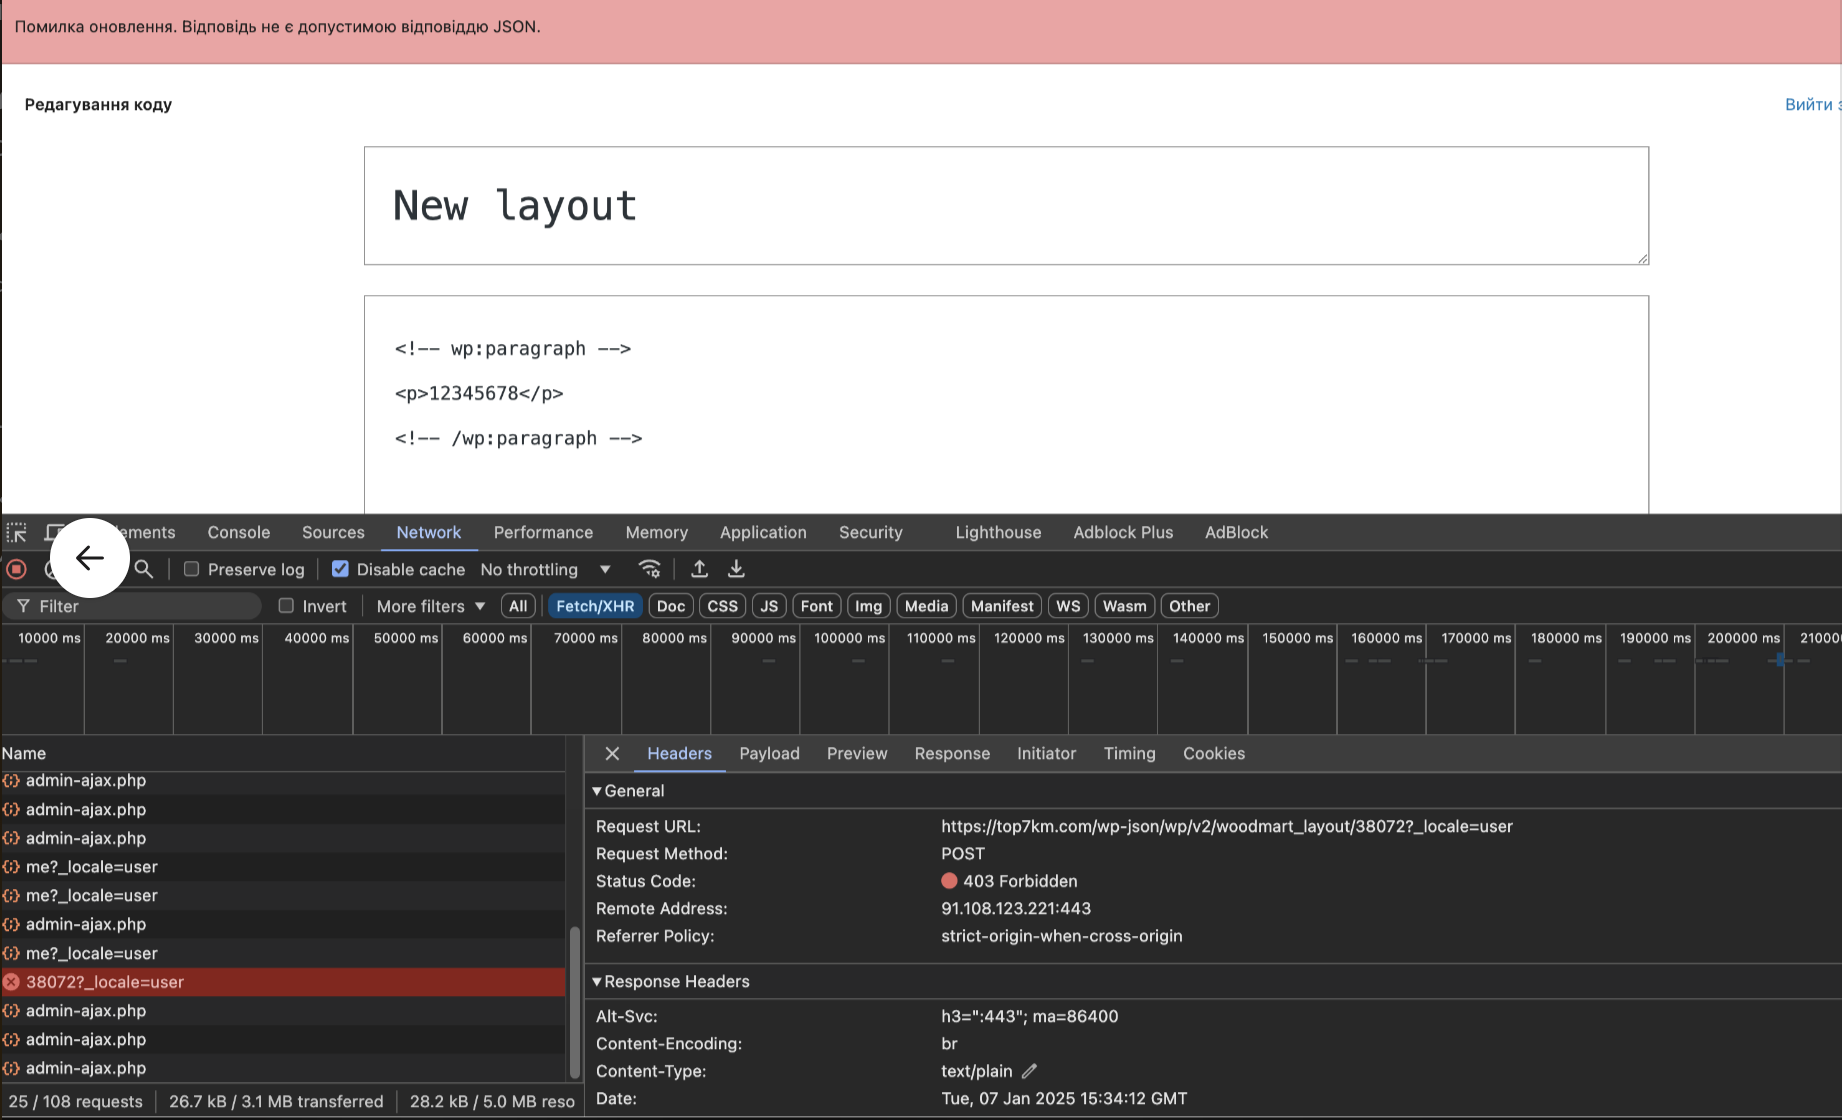This screenshot has height=1120, width=1842.
Task: Open the Preview tab
Action: click(x=857, y=754)
